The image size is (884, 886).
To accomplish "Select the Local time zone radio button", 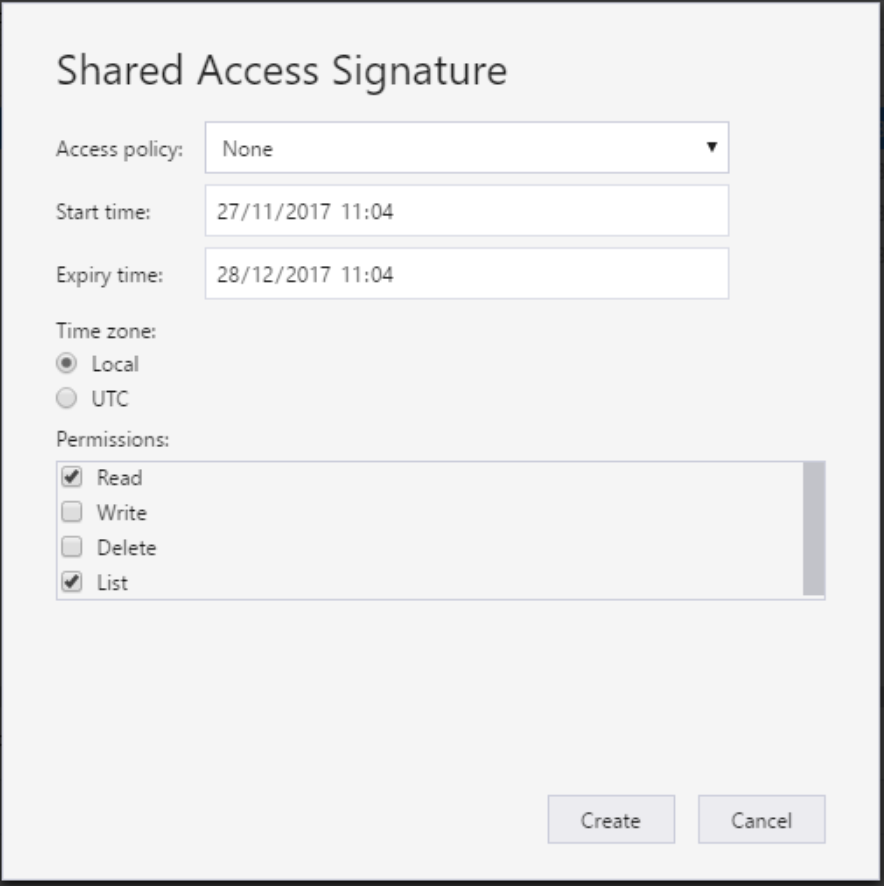I will point(67,363).
